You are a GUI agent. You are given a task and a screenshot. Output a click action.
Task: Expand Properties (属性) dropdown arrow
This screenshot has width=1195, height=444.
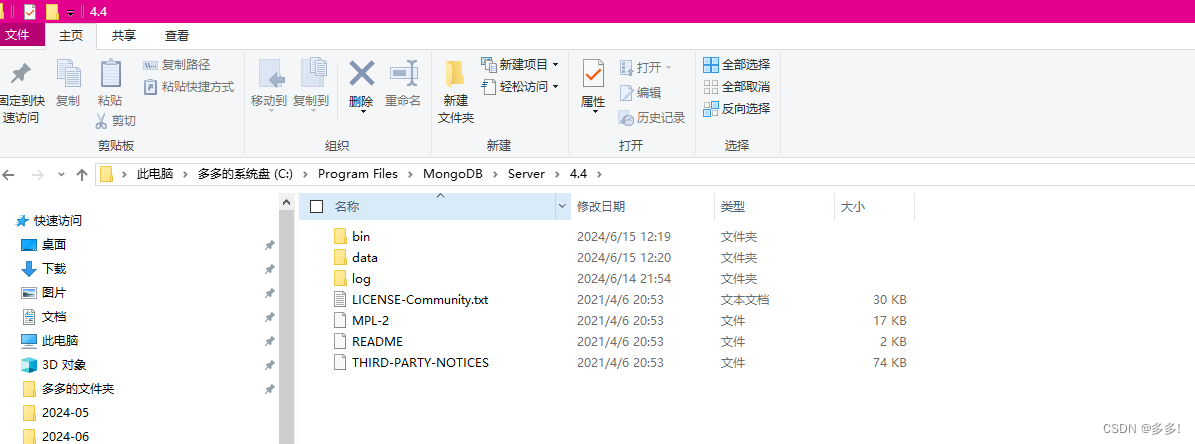click(594, 112)
